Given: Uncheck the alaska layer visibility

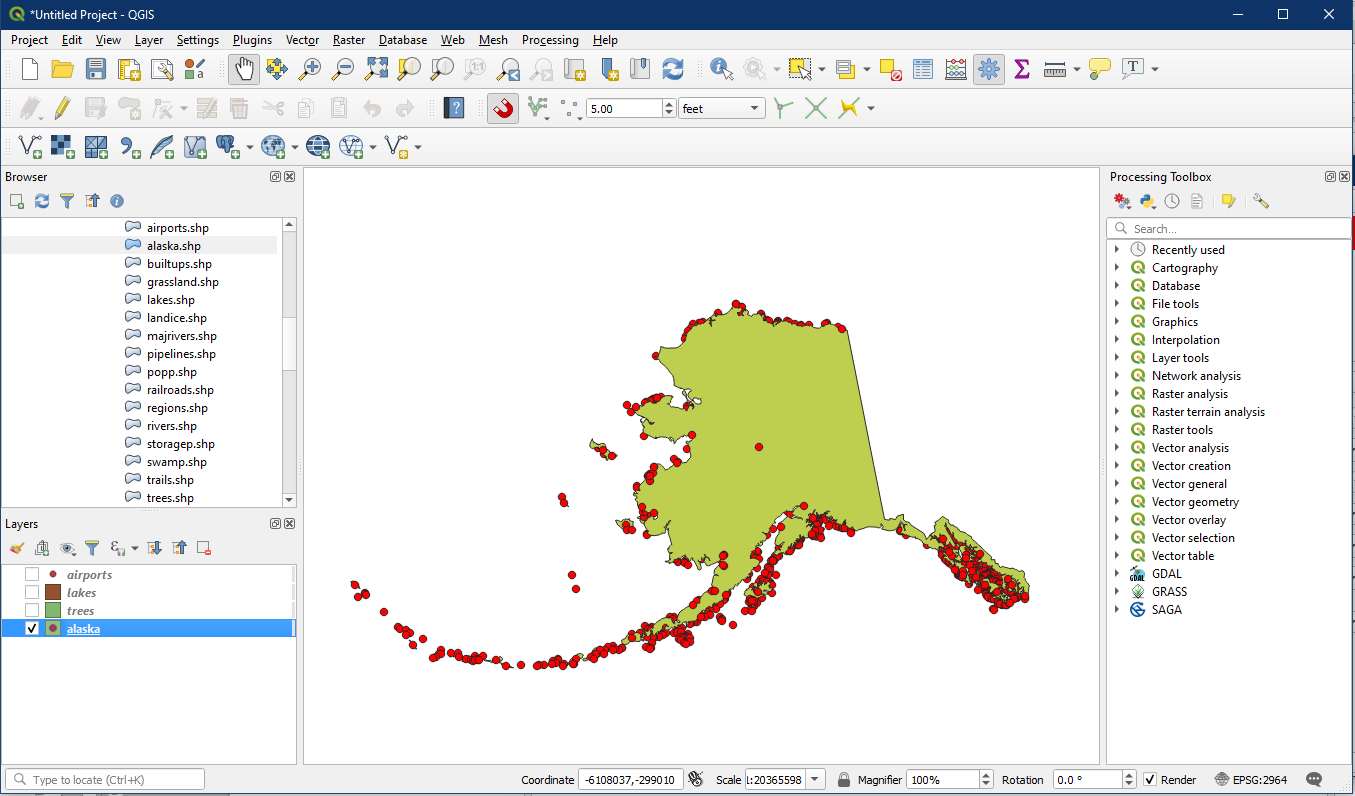Looking at the screenshot, I should click(32, 629).
